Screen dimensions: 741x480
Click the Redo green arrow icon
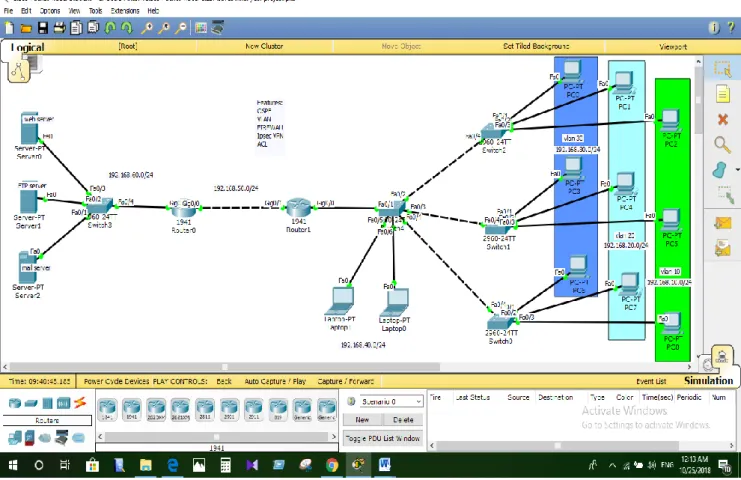[127, 28]
